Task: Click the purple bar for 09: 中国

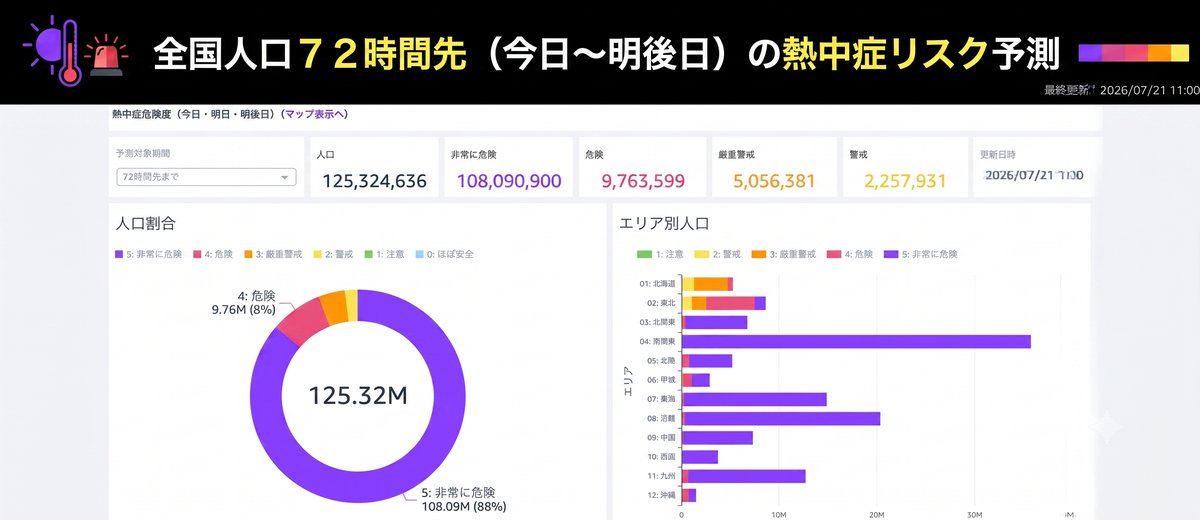Action: tap(717, 437)
